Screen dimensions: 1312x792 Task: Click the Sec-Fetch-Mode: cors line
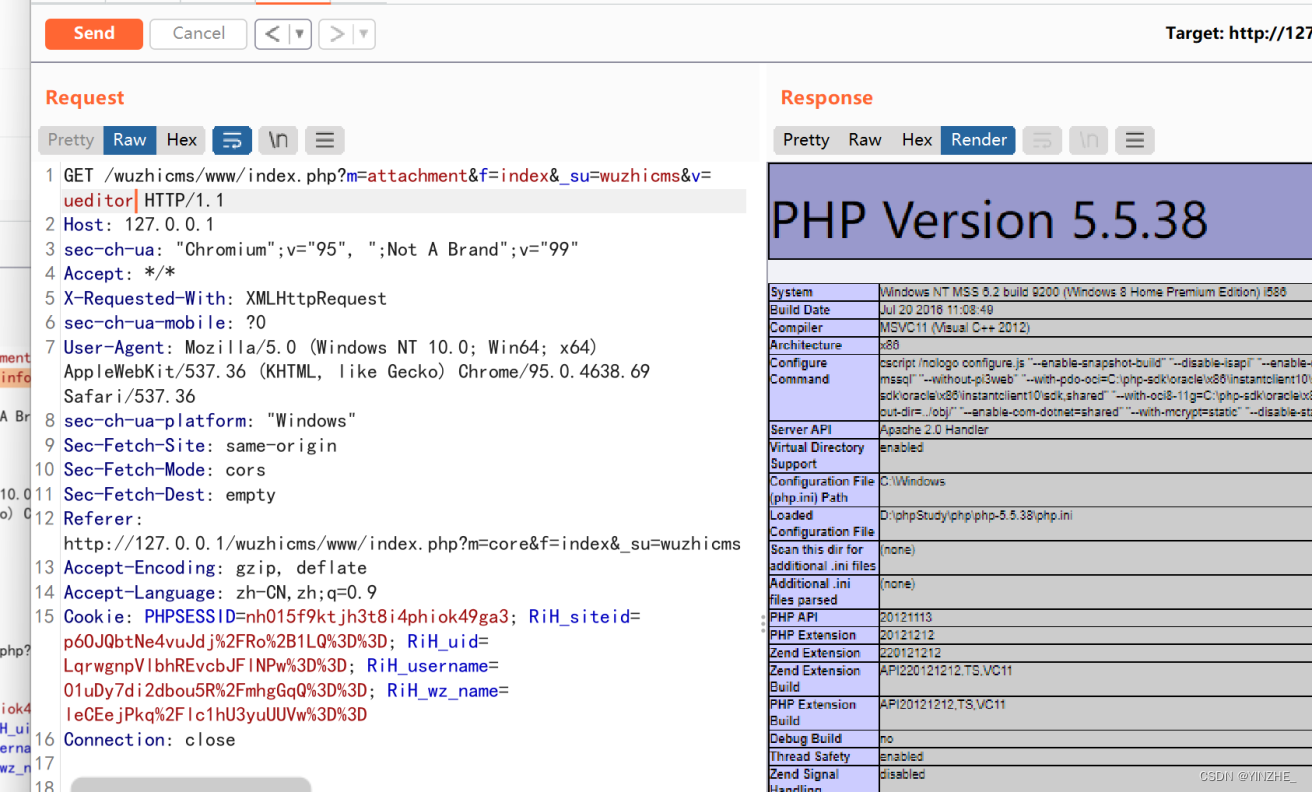pyautogui.click(x=165, y=470)
